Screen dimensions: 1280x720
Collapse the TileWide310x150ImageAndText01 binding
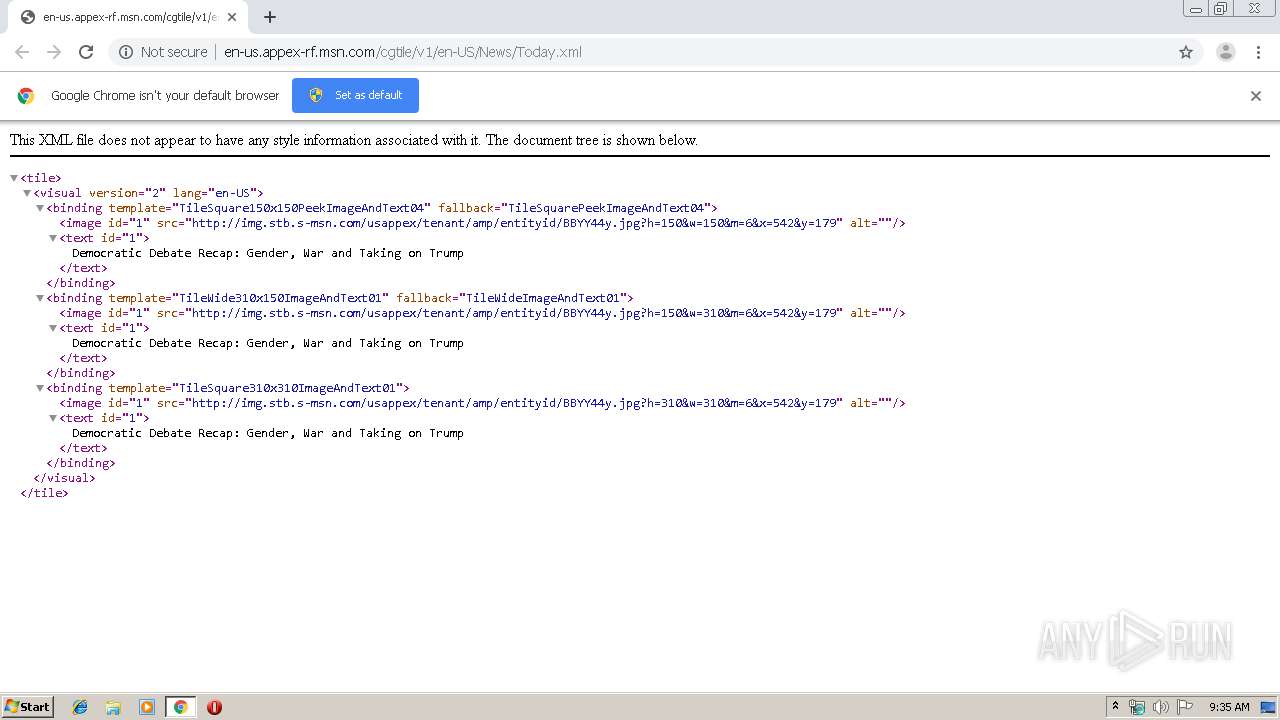point(40,298)
